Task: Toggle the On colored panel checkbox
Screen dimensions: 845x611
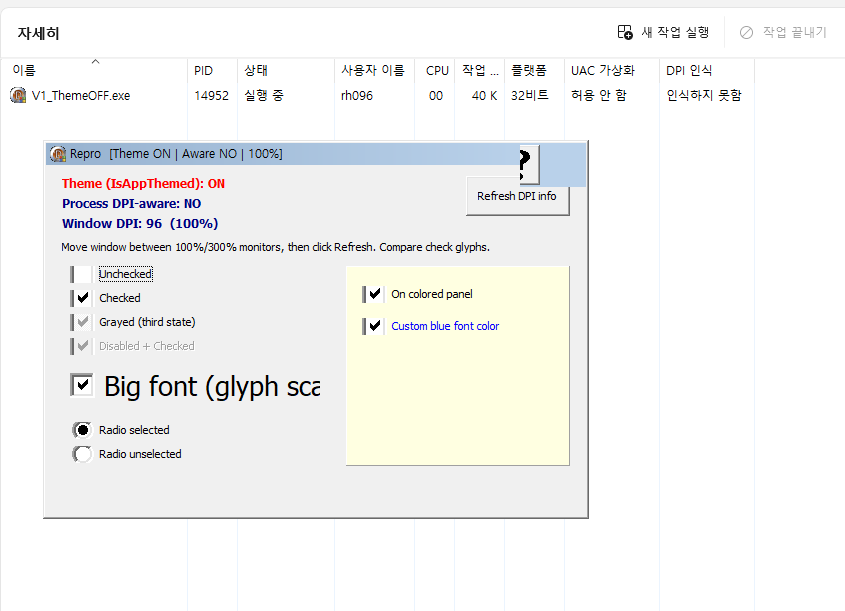Action: pyautogui.click(x=374, y=294)
